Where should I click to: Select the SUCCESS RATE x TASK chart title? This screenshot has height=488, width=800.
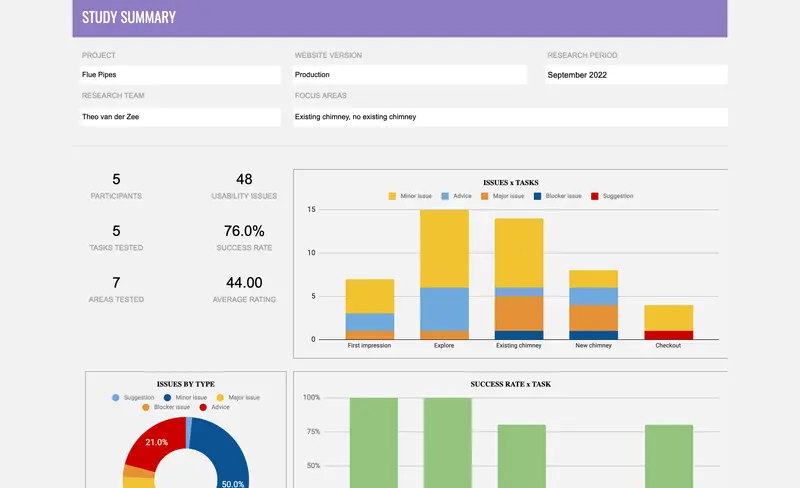point(511,384)
